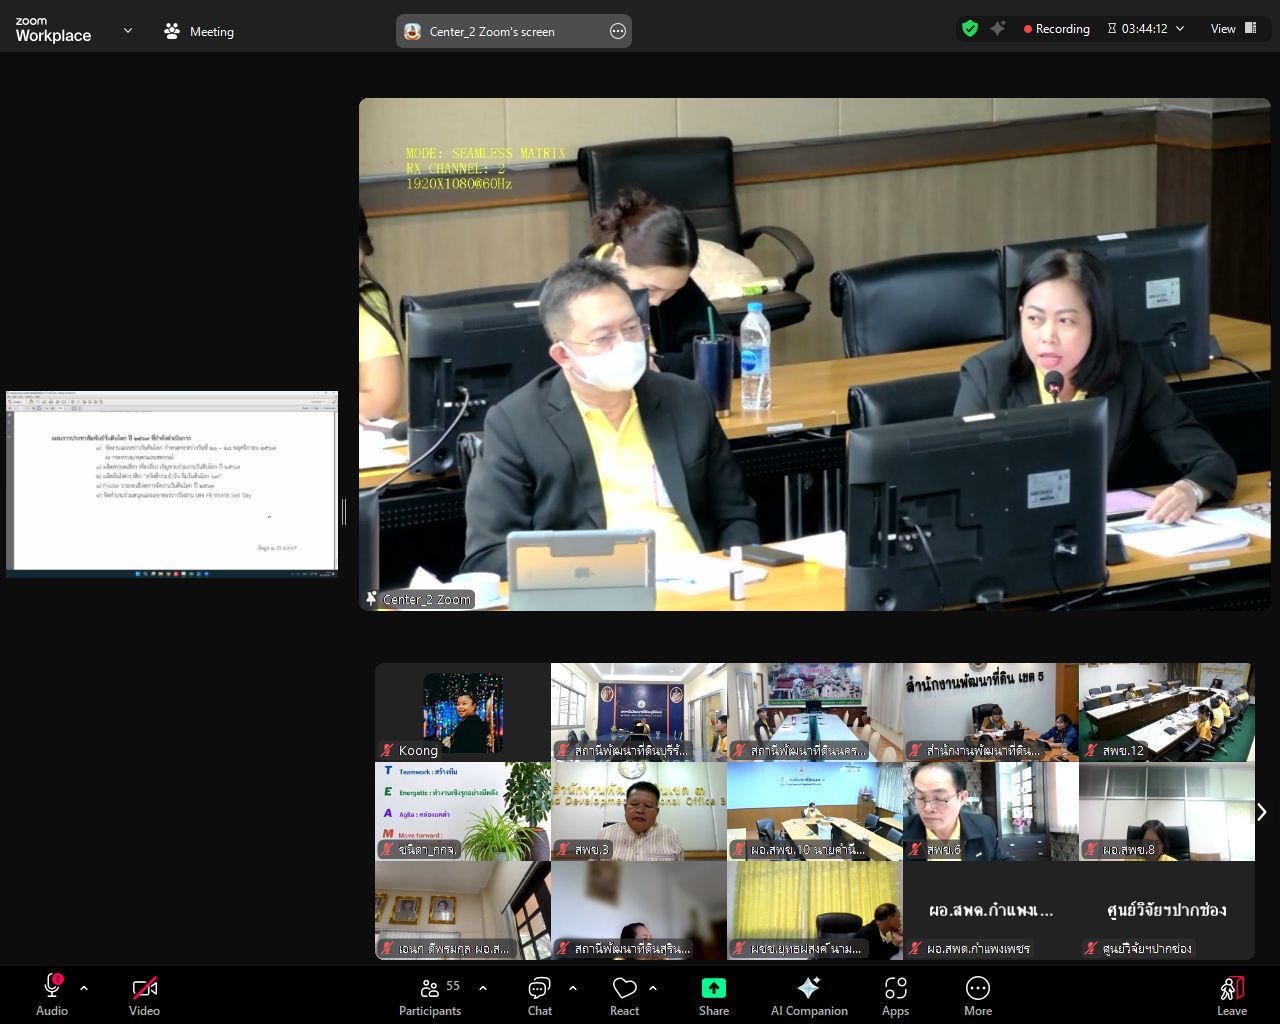Launch AI Companion

[808, 988]
